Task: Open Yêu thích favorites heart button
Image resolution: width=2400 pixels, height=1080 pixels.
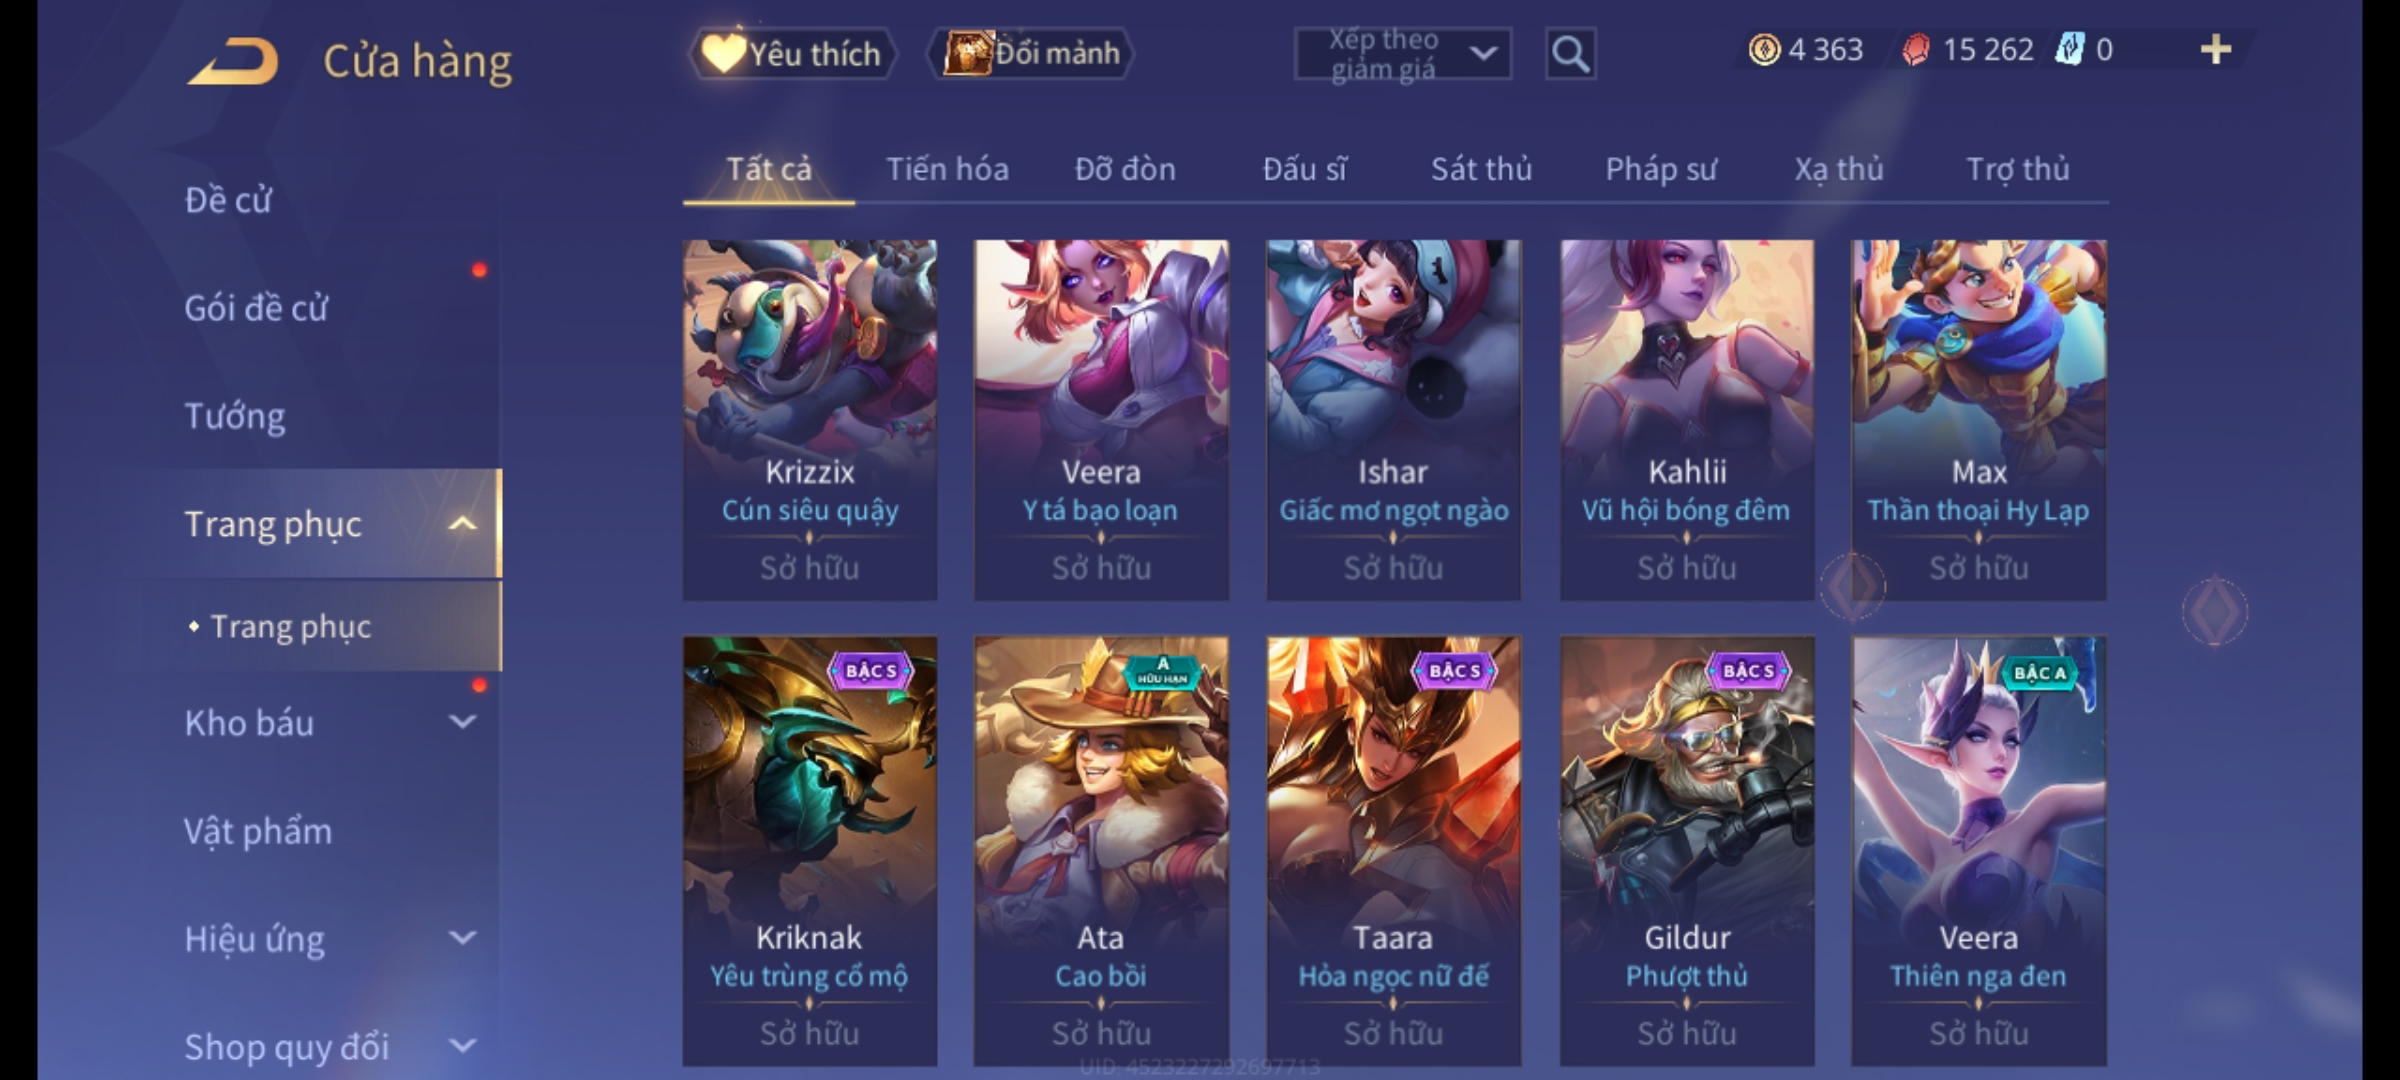Action: tap(793, 53)
